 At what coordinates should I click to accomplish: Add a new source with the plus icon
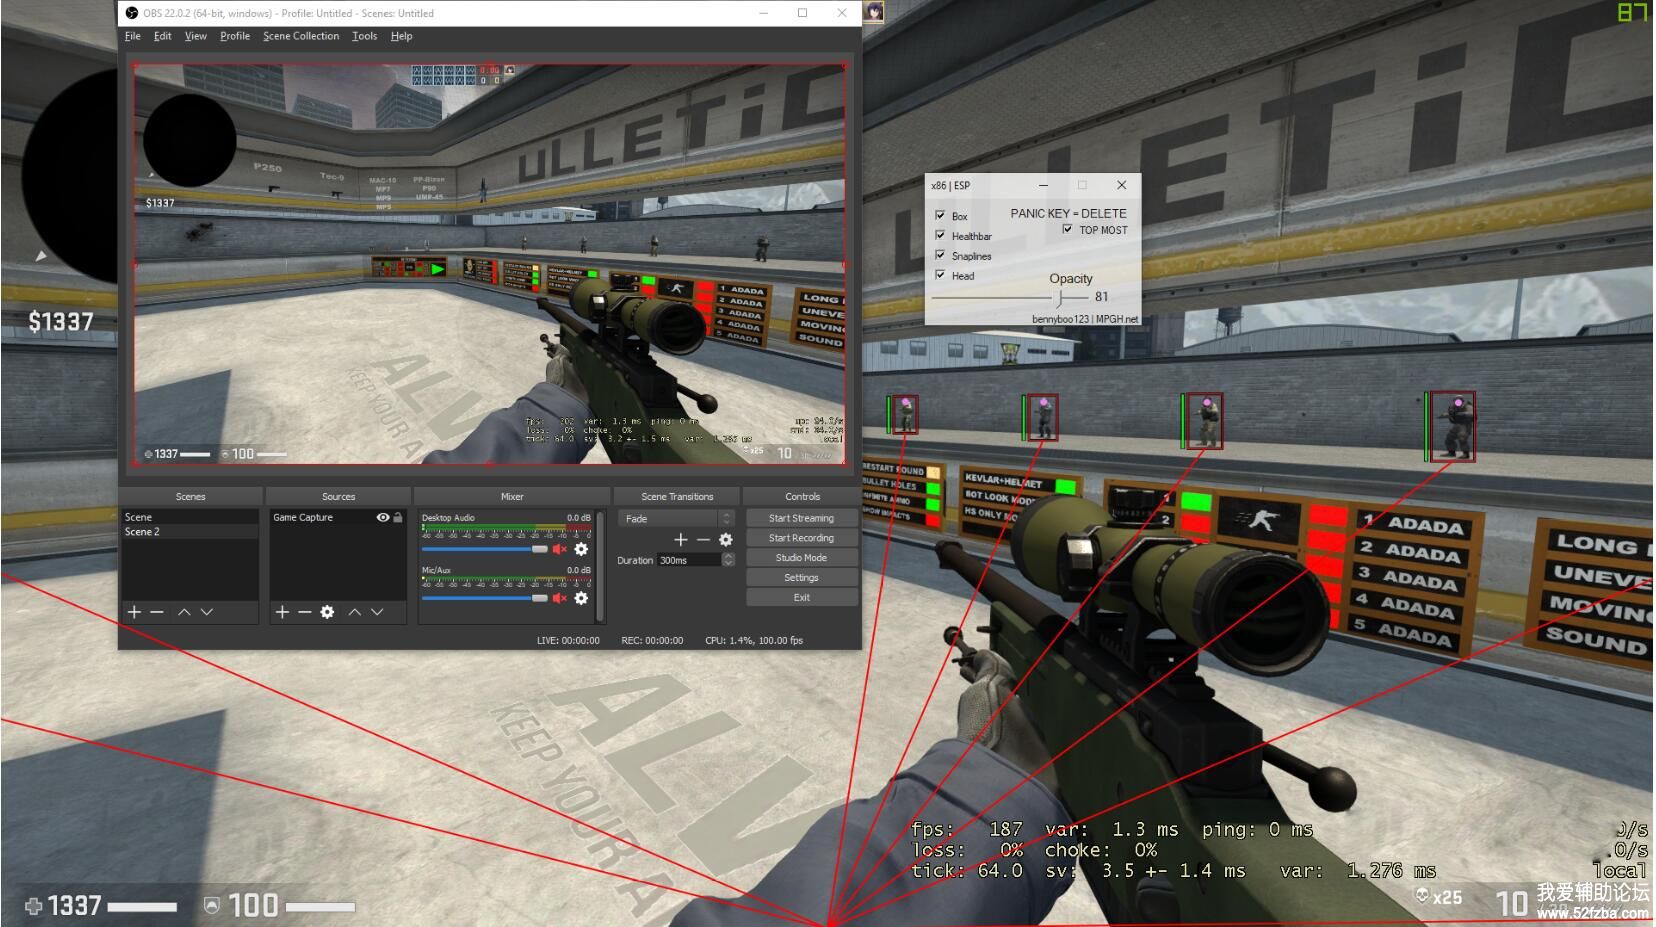(282, 611)
